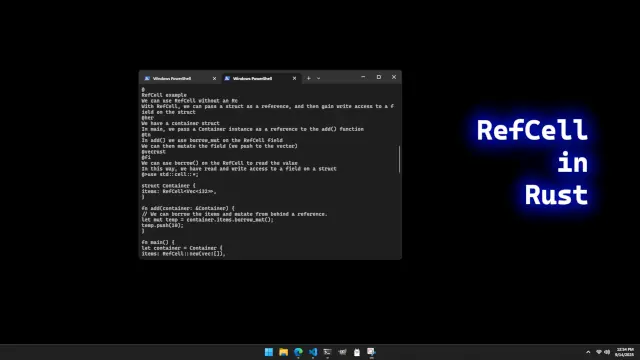Open File Explorer from the taskbar
640x360 pixels.
click(x=283, y=352)
